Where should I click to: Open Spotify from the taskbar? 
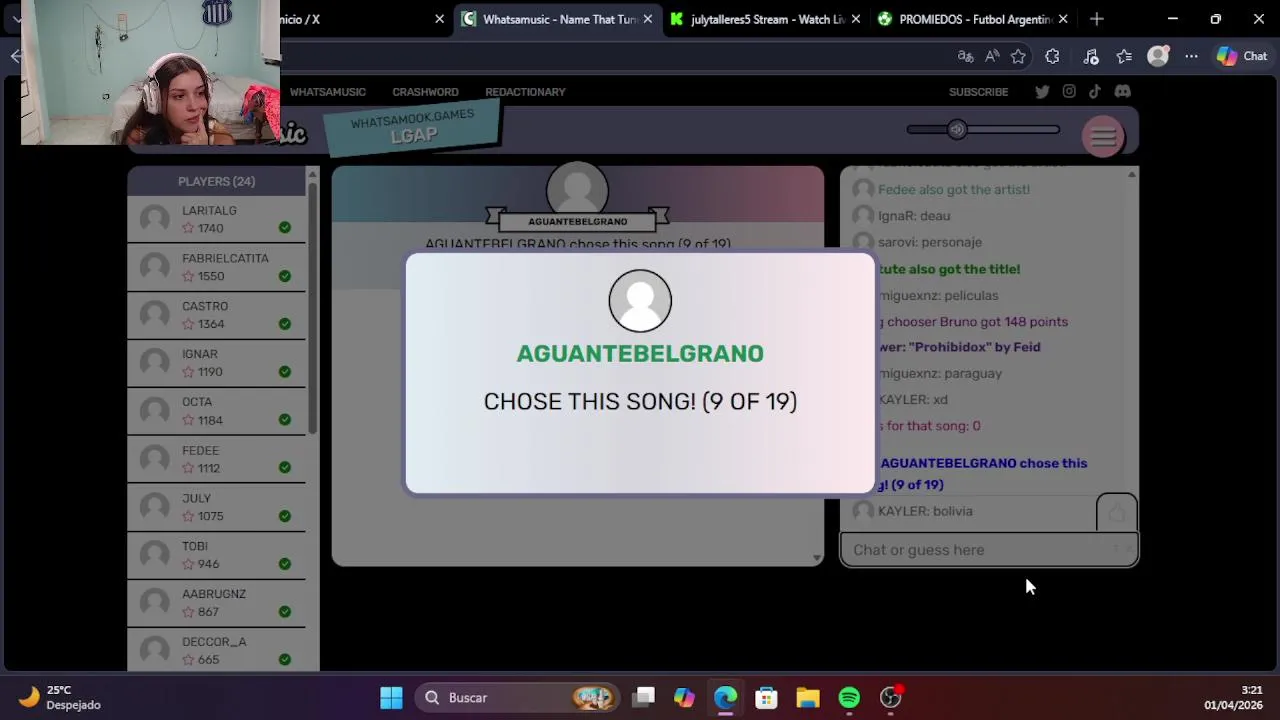click(849, 698)
